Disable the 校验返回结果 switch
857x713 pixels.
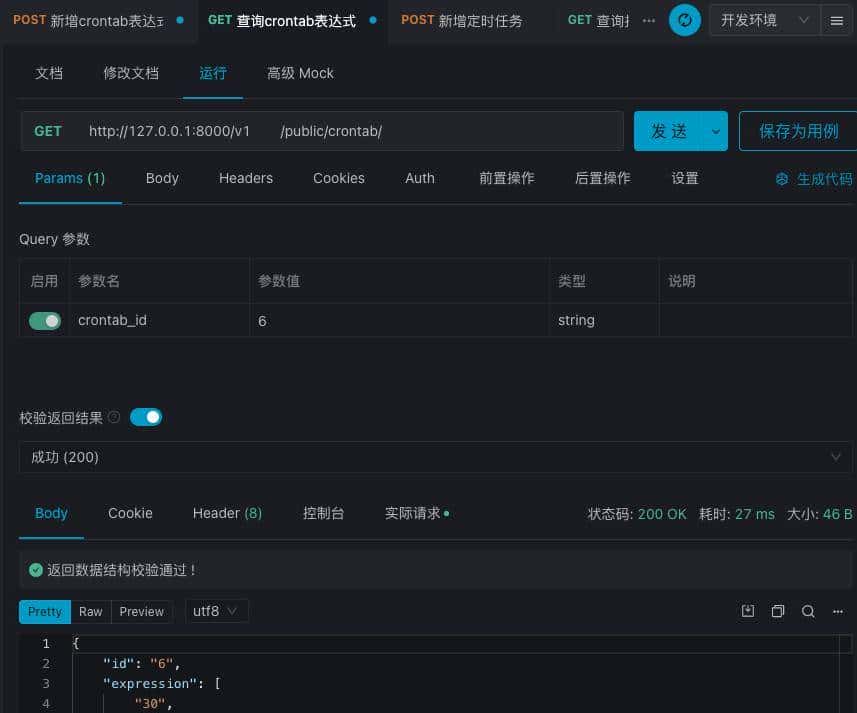[146, 417]
